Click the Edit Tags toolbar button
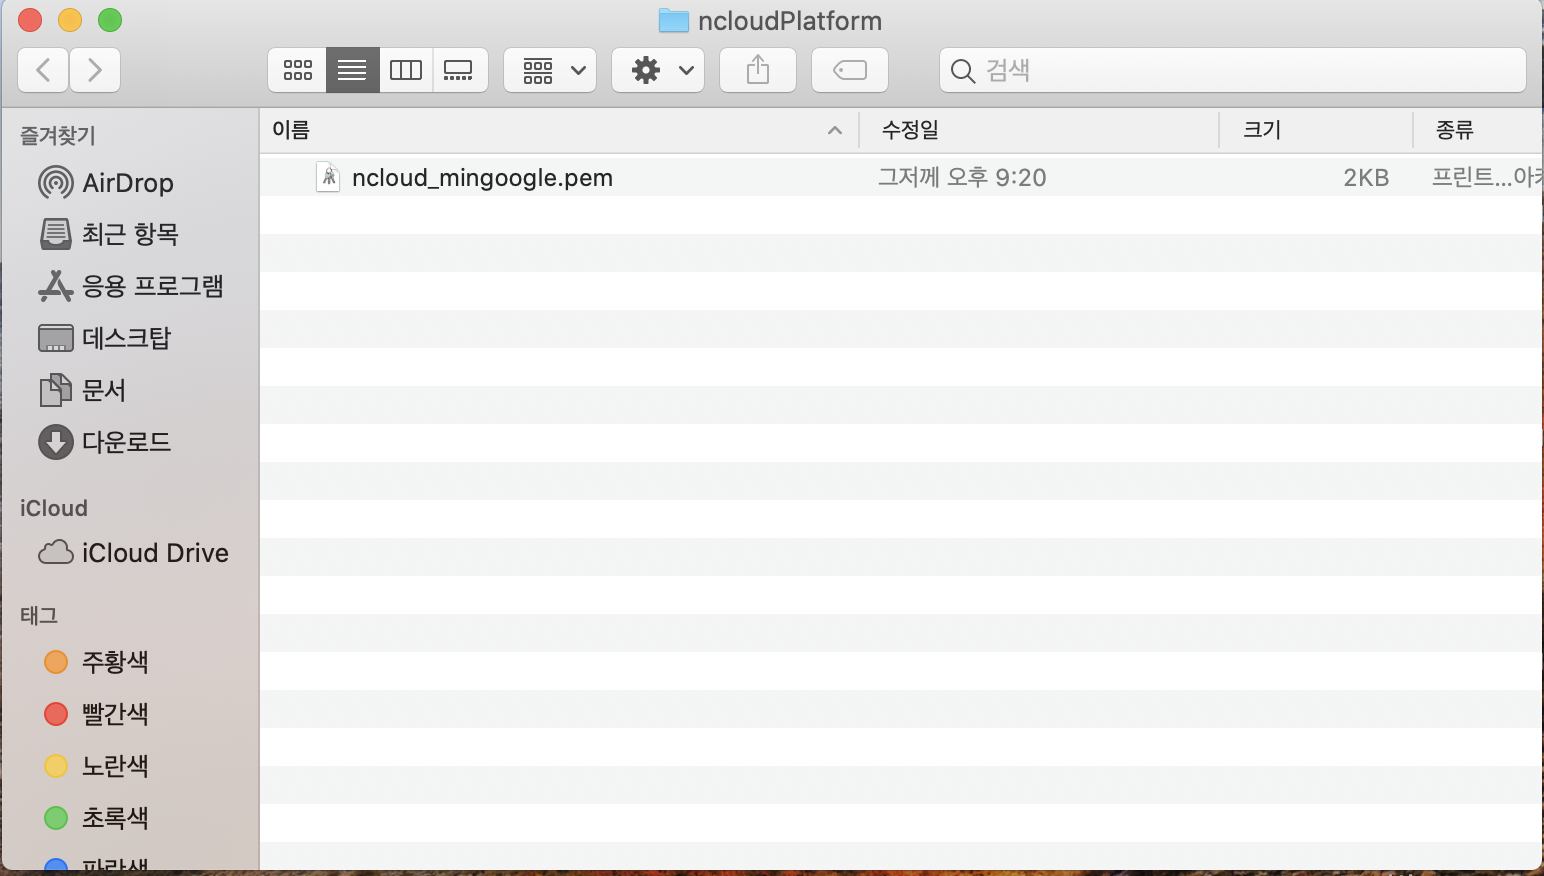Screen dimensions: 1544x876 (850, 70)
